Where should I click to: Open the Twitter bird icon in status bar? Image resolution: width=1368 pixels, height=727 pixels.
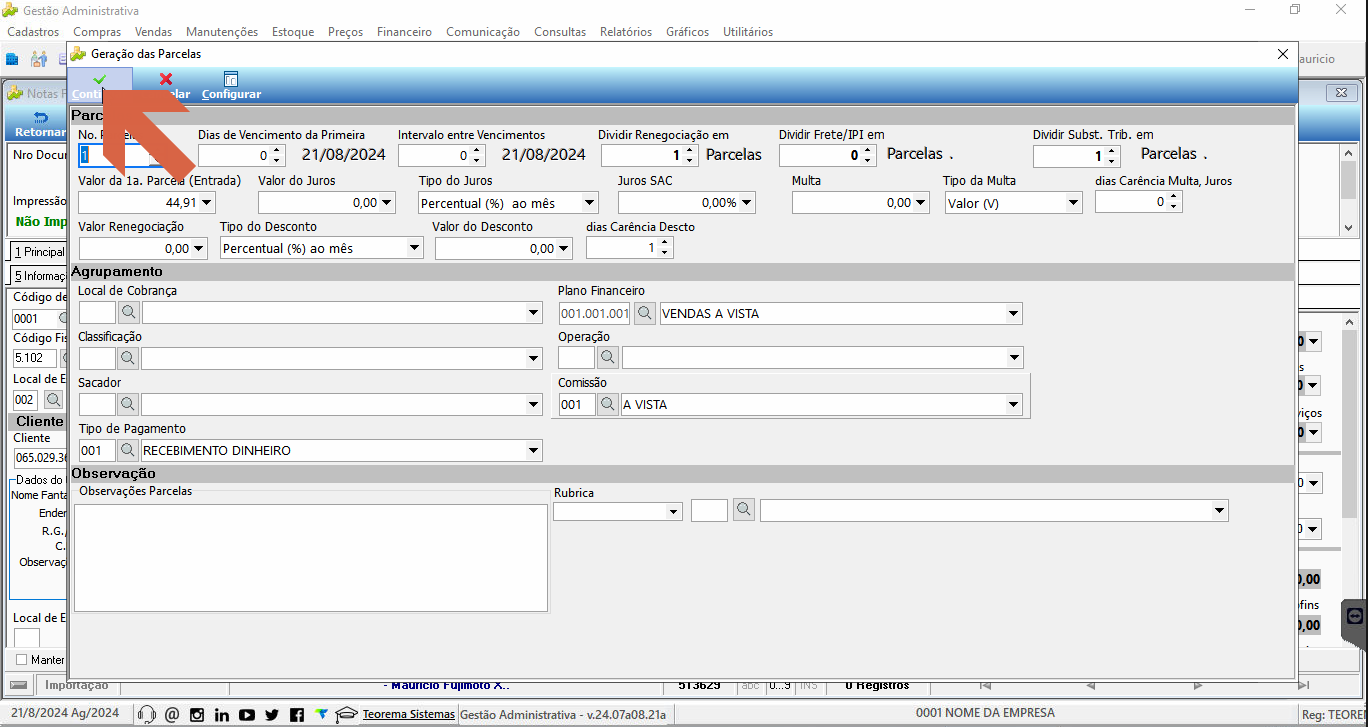tap(272, 714)
